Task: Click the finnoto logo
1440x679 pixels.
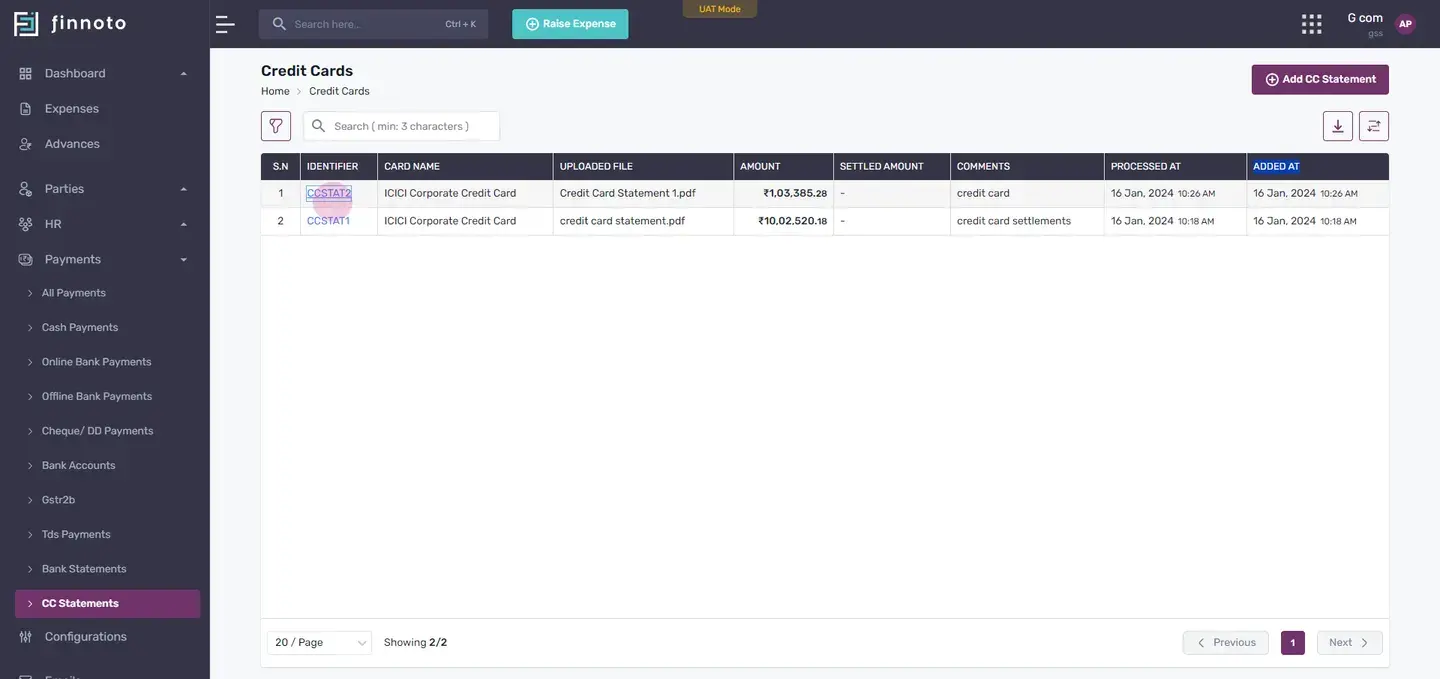Action: pos(70,23)
